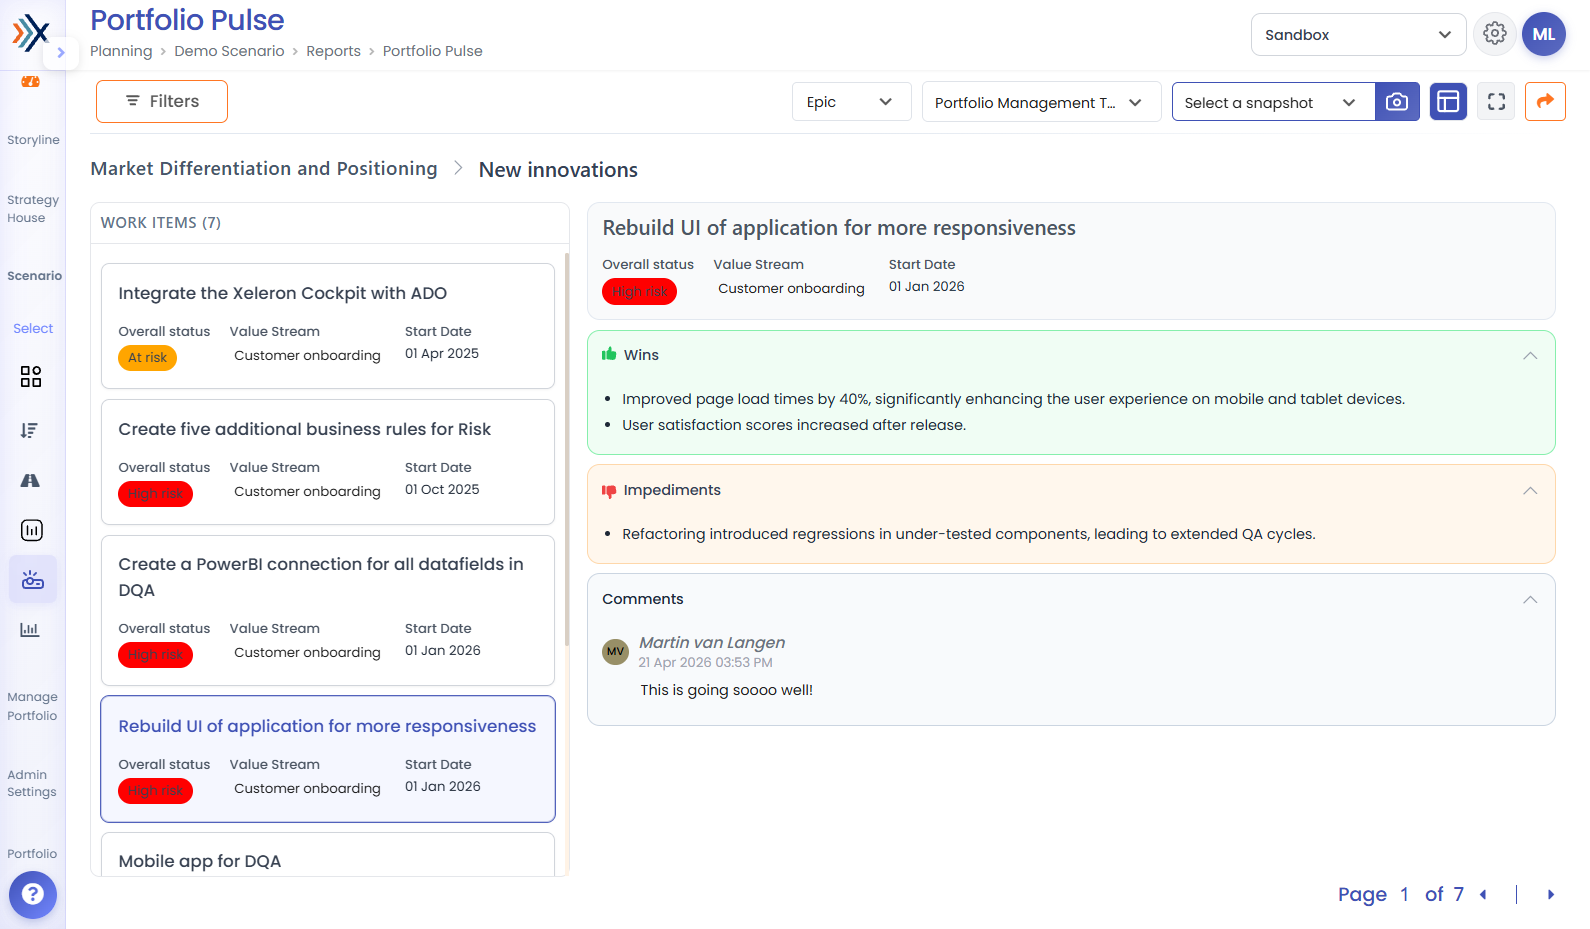Viewport: 1590px width, 929px height.
Task: Click High risk badge on PowerBI card
Action: pos(155,655)
